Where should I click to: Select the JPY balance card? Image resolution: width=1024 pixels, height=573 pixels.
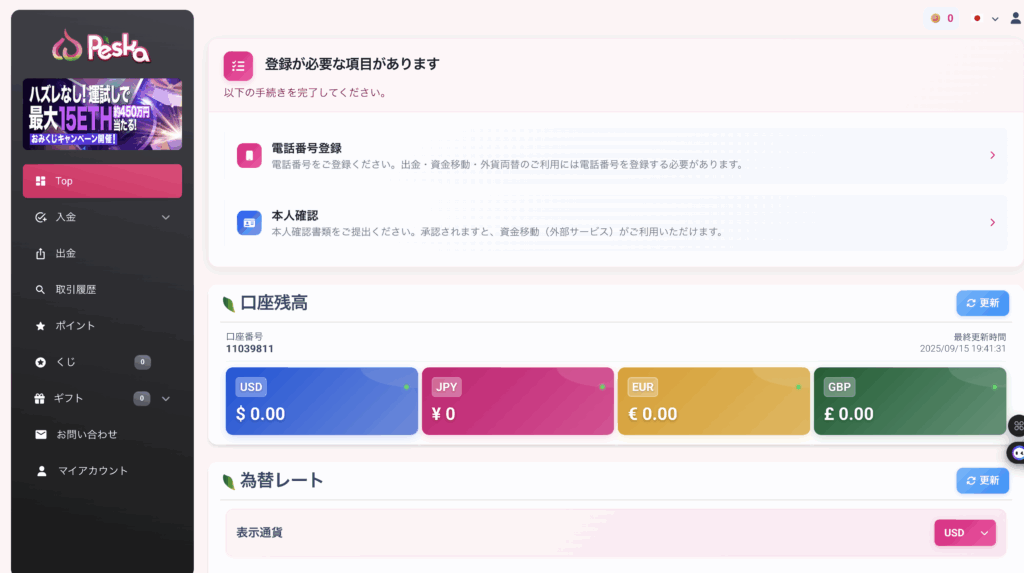[517, 401]
